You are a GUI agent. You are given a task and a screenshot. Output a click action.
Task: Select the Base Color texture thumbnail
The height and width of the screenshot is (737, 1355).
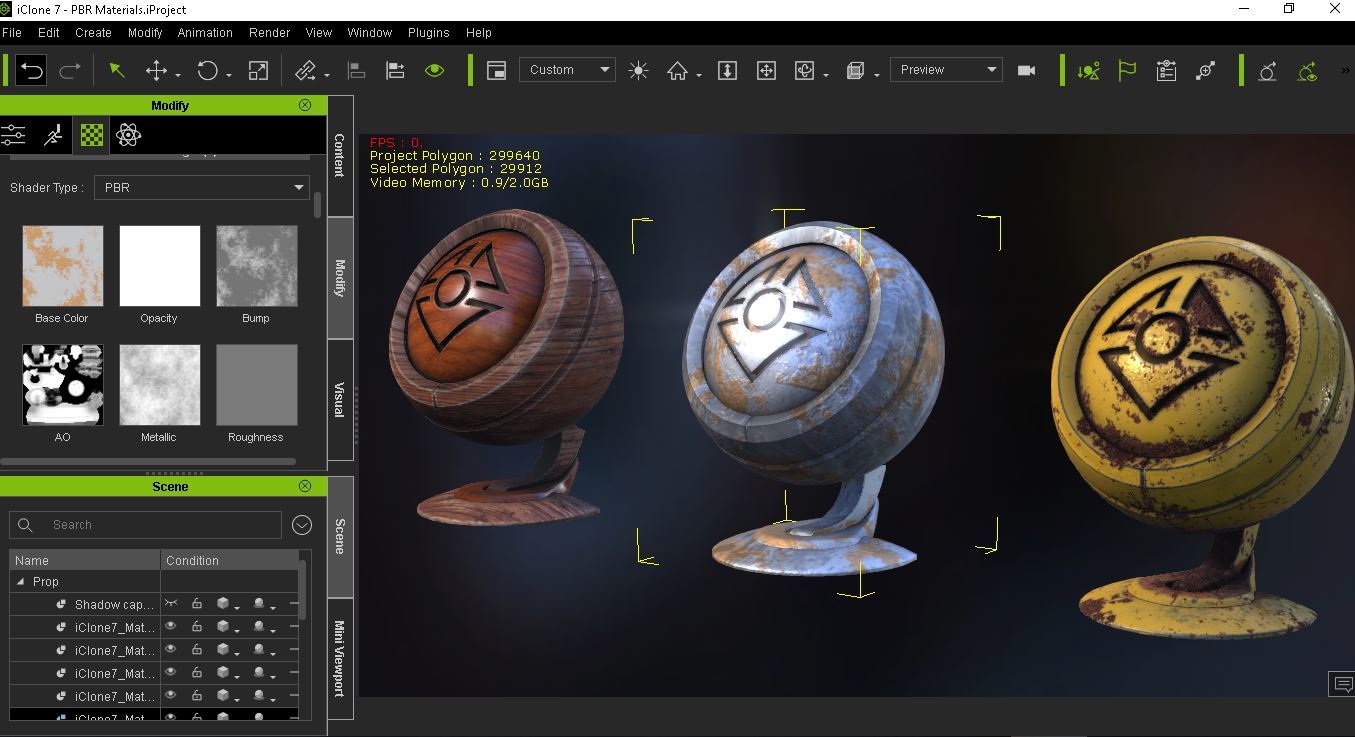(62, 266)
